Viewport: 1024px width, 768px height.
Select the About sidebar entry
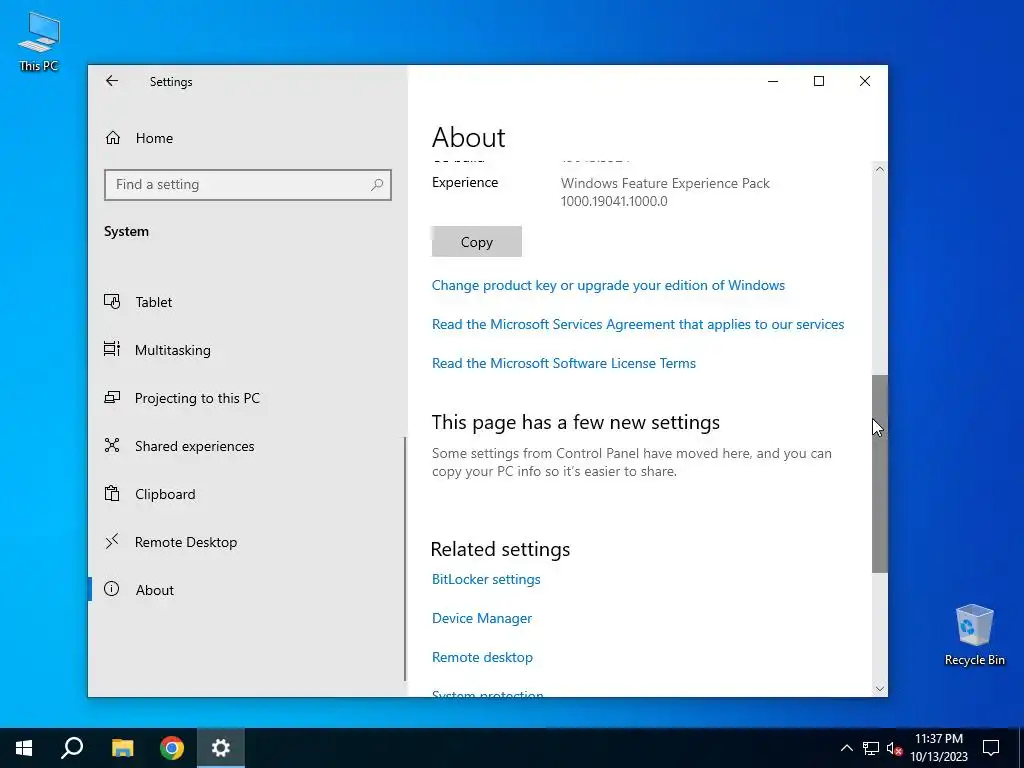[x=247, y=590]
